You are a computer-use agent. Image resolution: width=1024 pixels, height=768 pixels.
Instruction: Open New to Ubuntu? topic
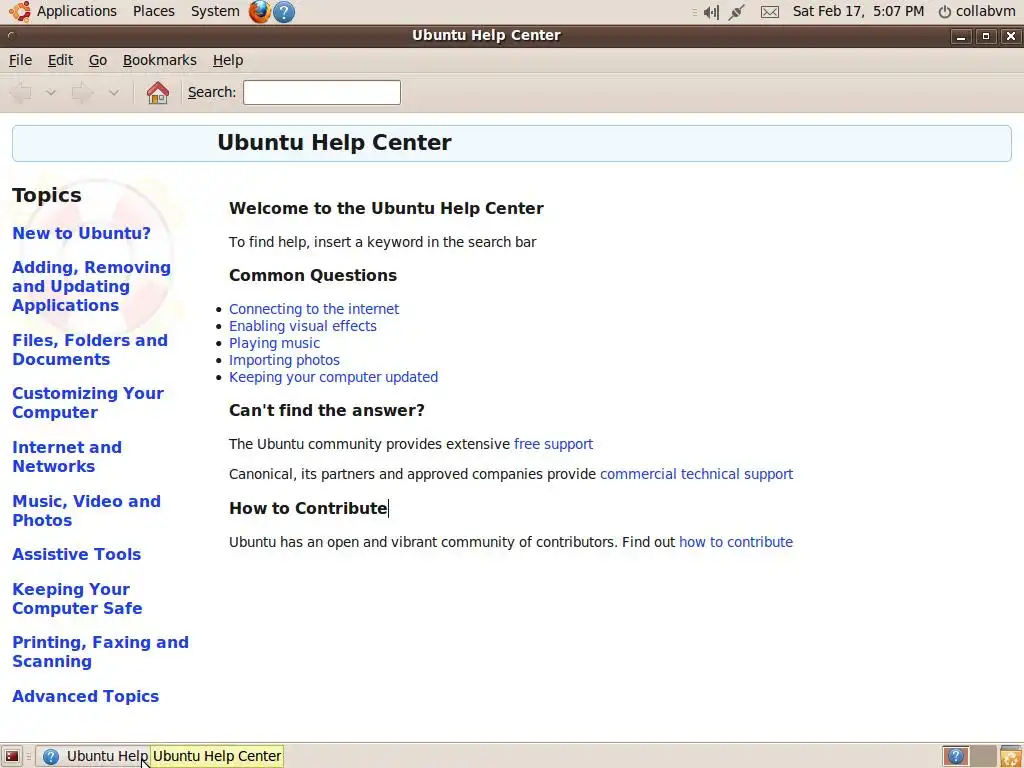(x=82, y=233)
